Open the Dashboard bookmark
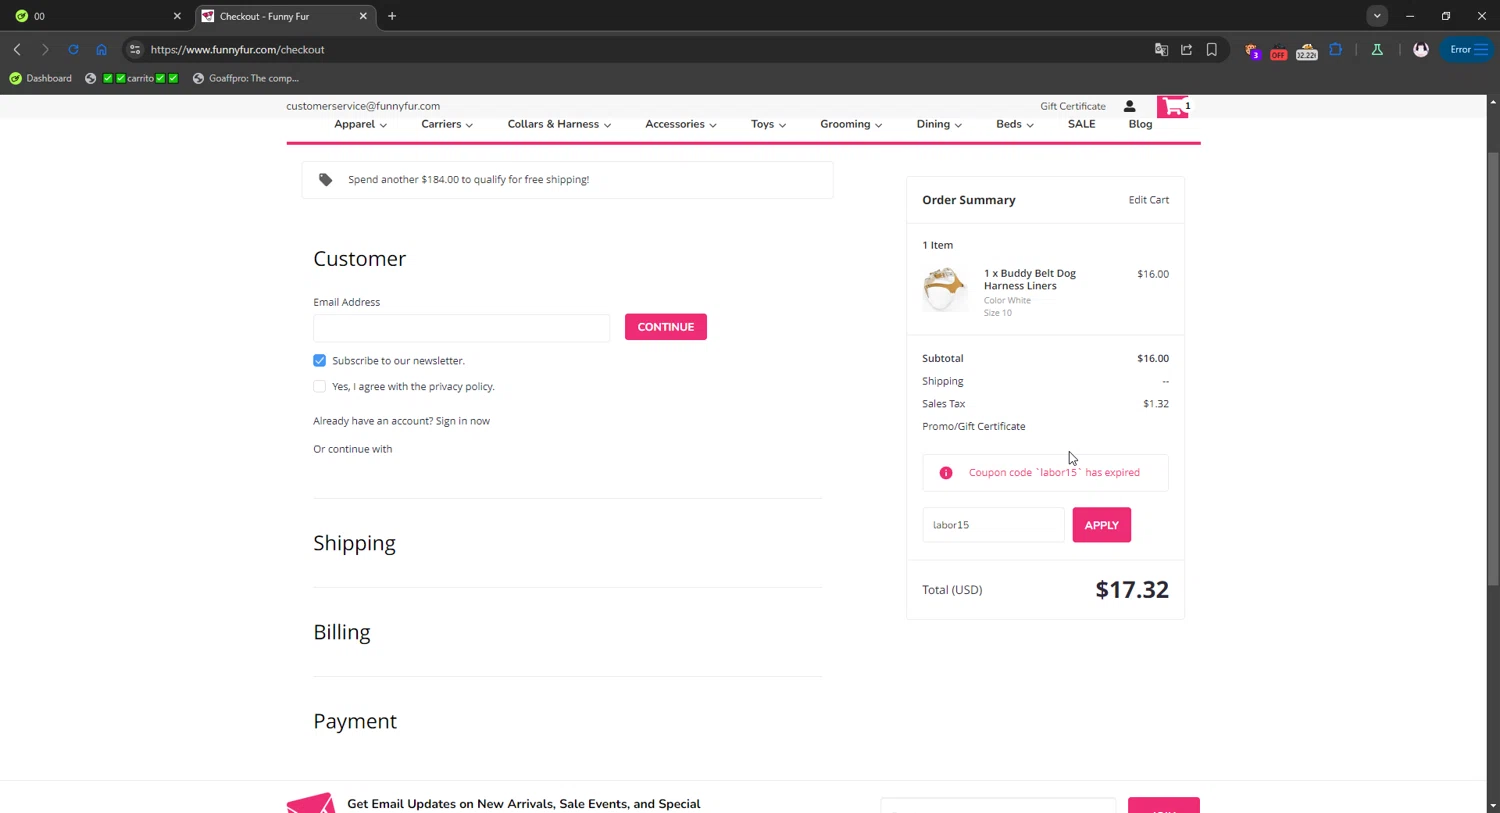The image size is (1500, 813). (41, 78)
